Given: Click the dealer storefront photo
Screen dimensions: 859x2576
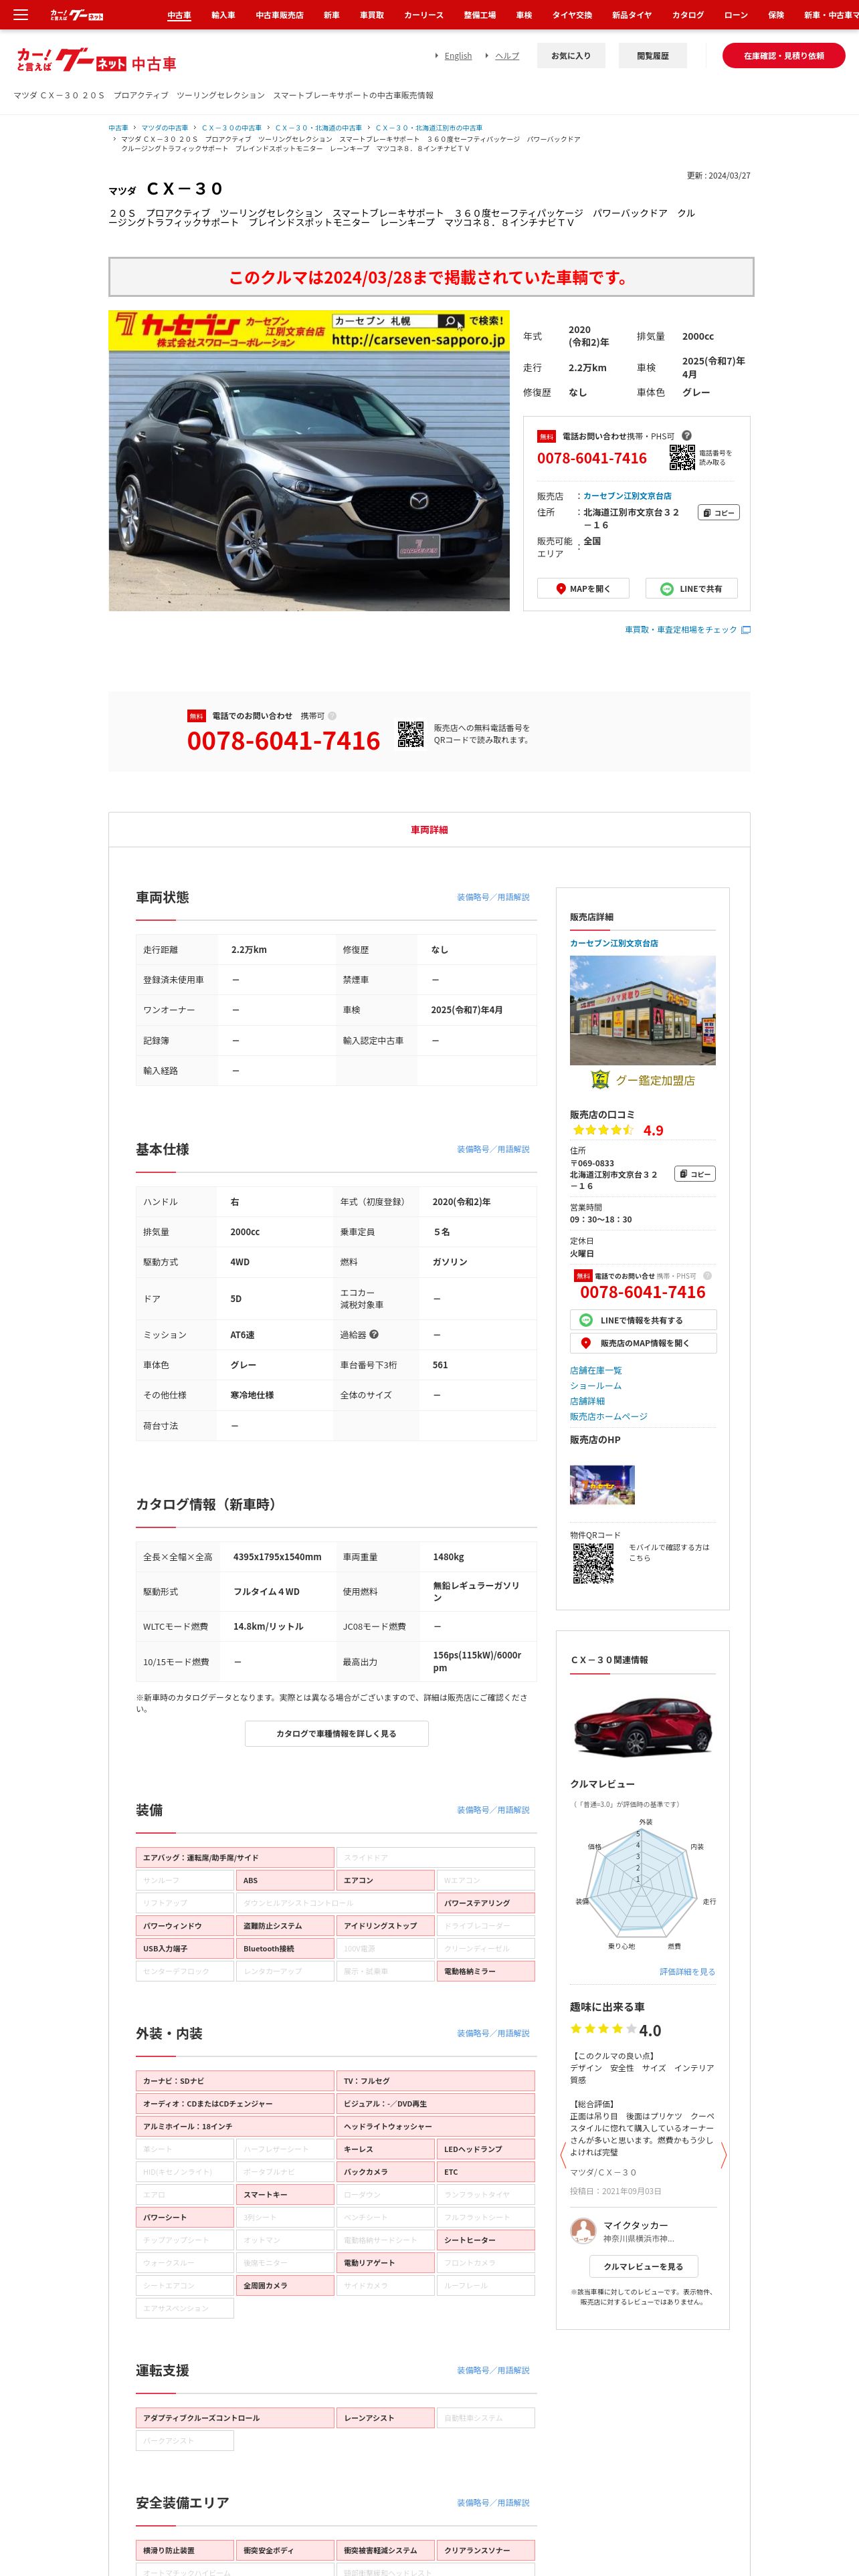Looking at the screenshot, I should [642, 1010].
